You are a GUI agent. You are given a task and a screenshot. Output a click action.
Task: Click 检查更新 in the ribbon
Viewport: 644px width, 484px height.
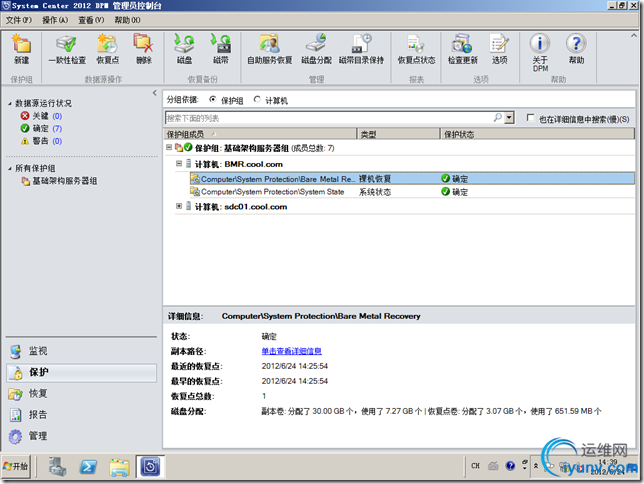click(462, 49)
